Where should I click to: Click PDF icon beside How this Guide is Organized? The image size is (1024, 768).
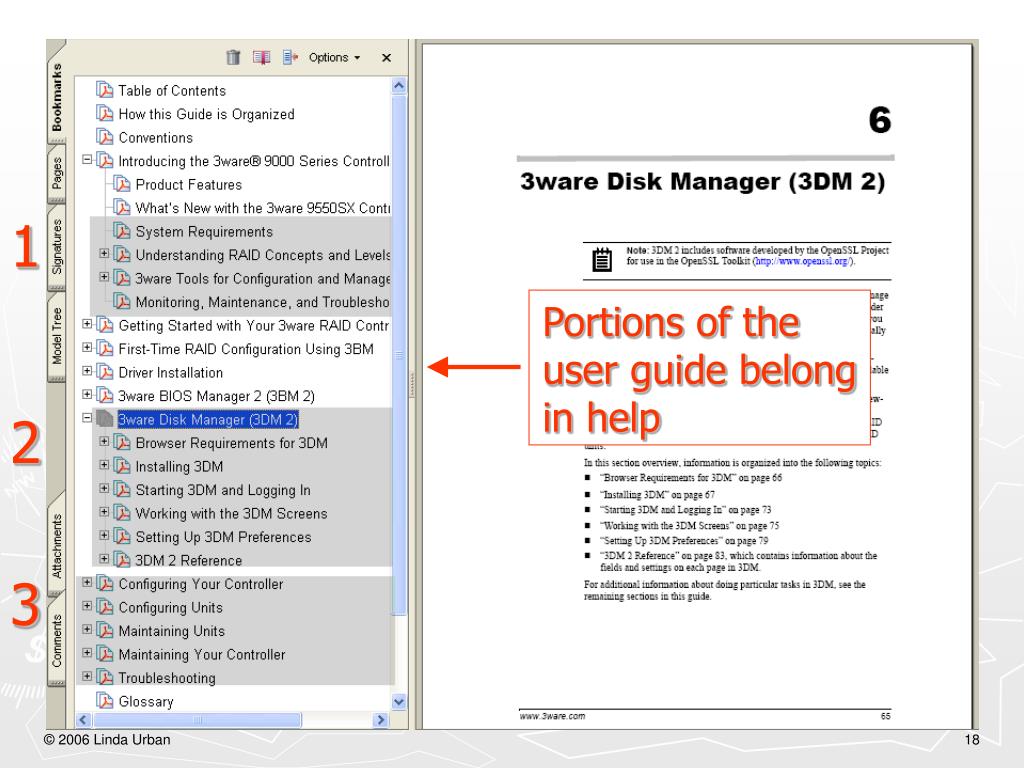click(x=104, y=113)
